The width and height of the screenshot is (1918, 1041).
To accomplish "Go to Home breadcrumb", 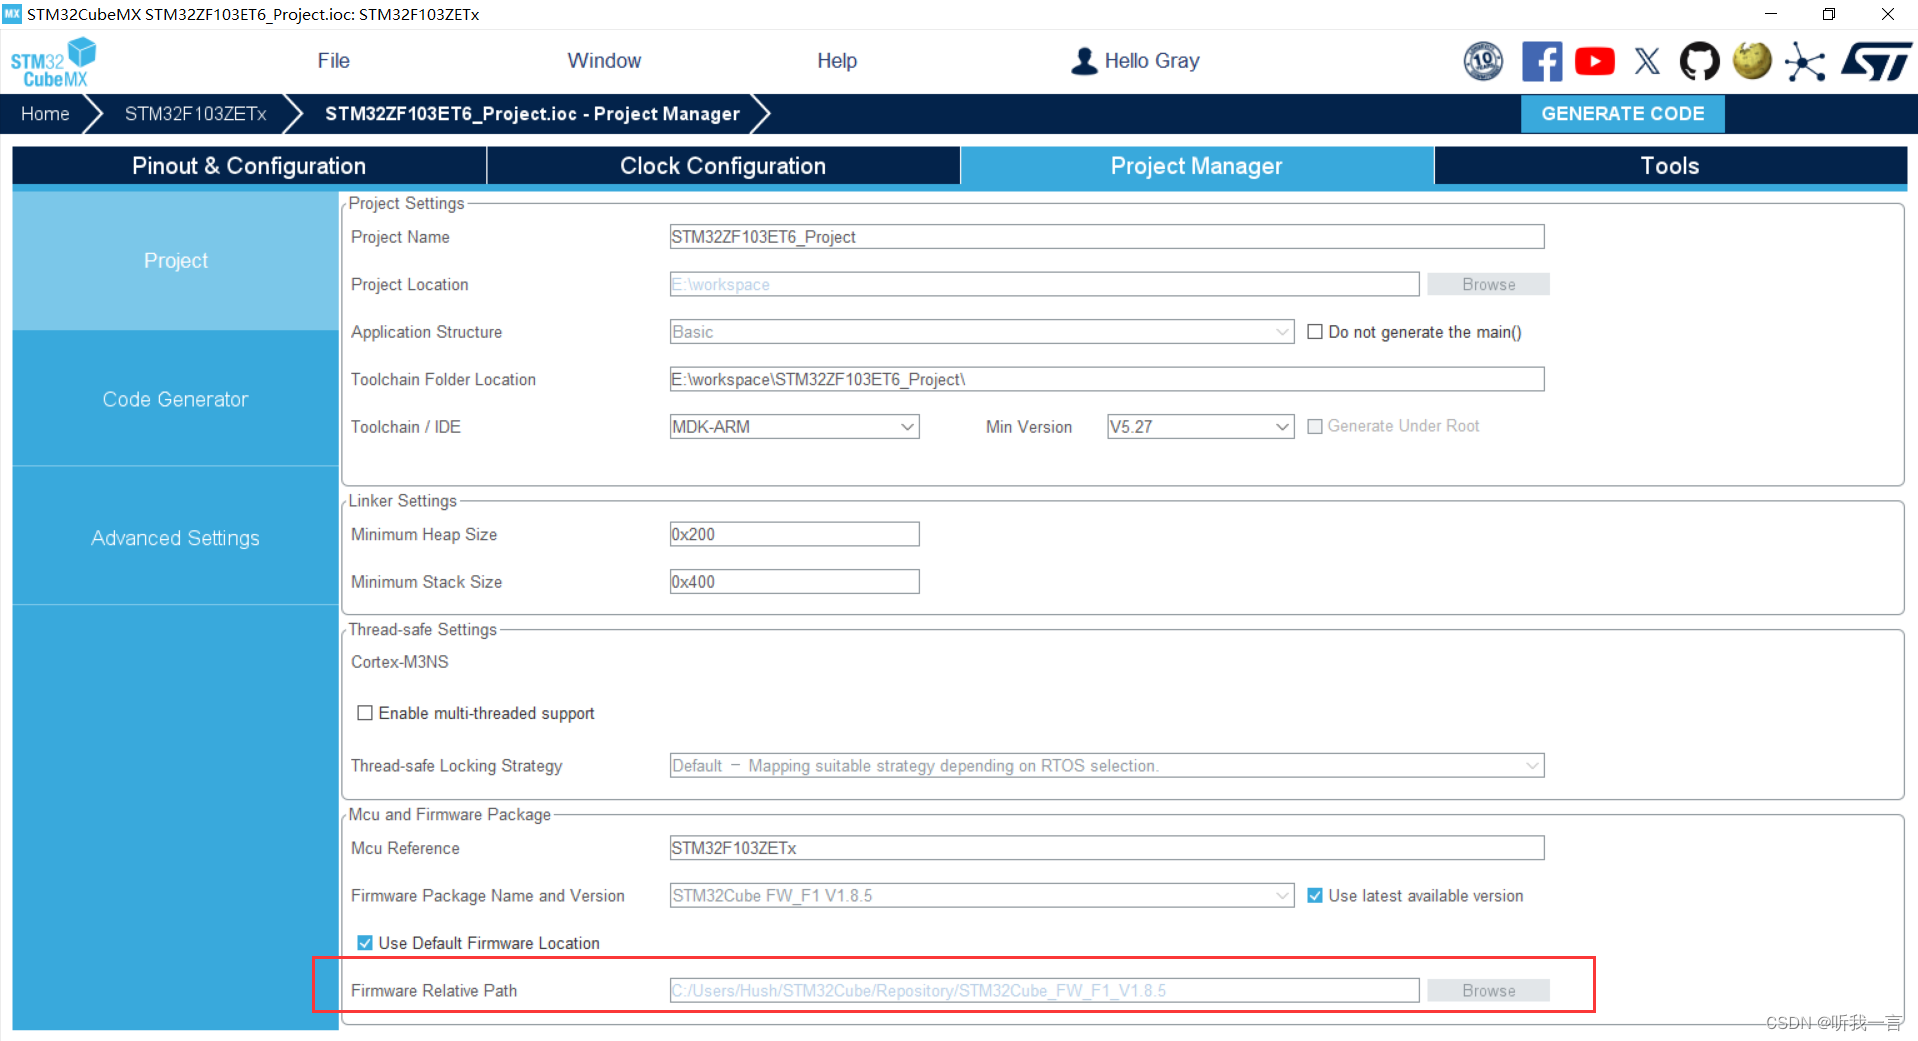I will (46, 114).
